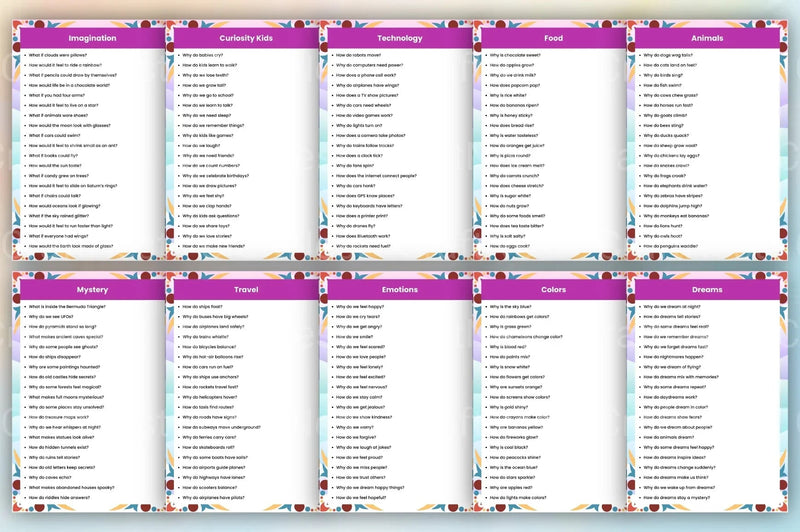Click the Mystery page heading

click(92, 290)
